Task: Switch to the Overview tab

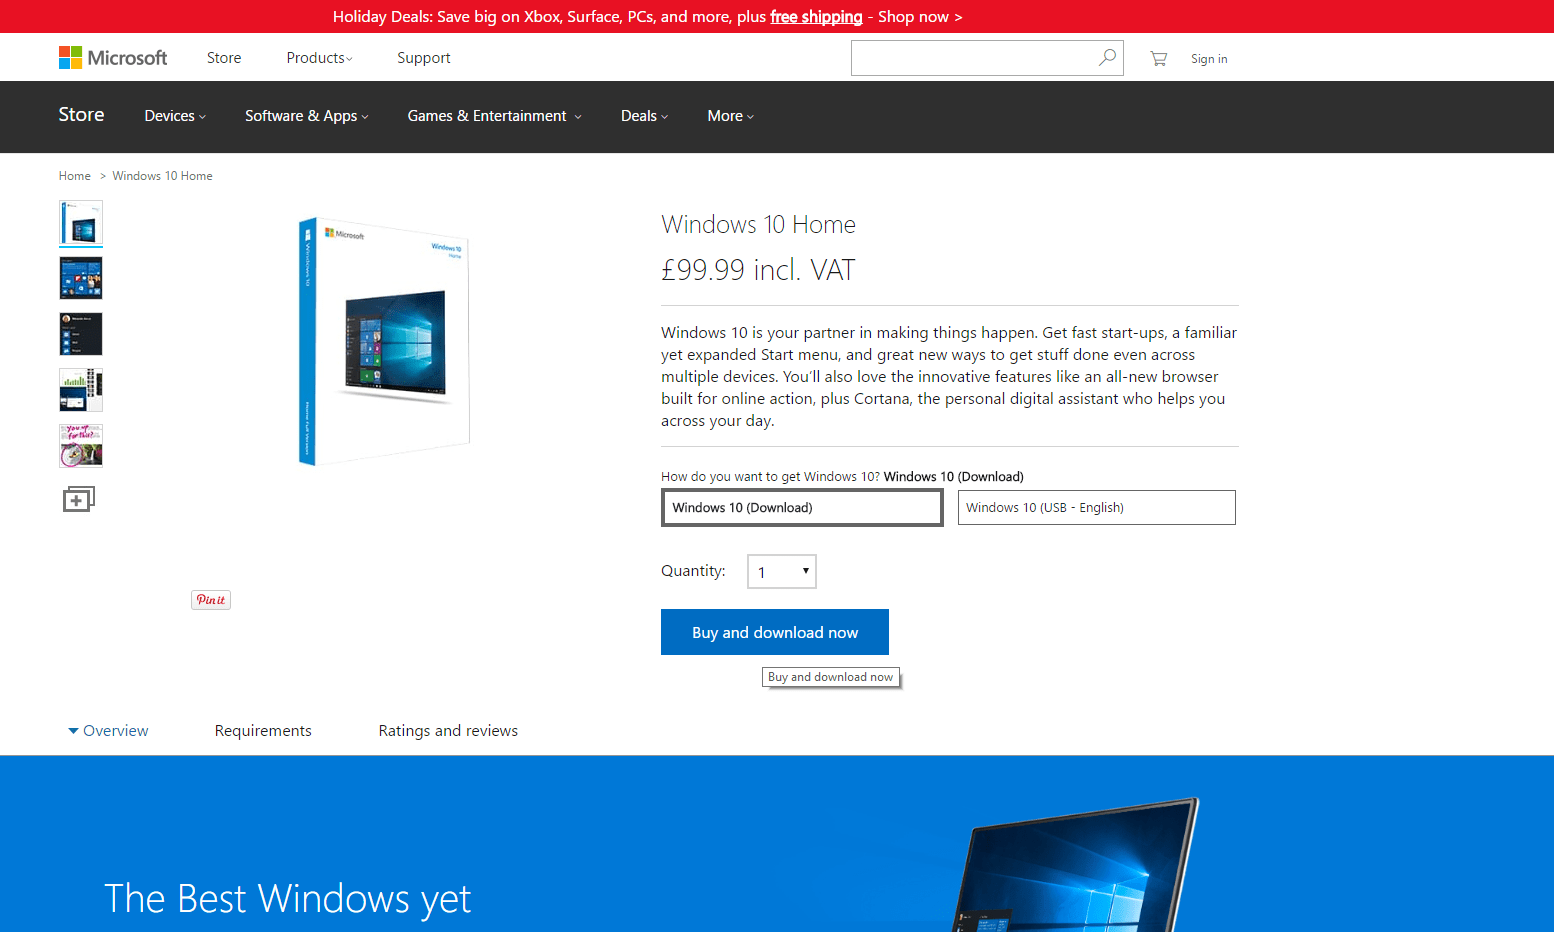Action: point(108,731)
